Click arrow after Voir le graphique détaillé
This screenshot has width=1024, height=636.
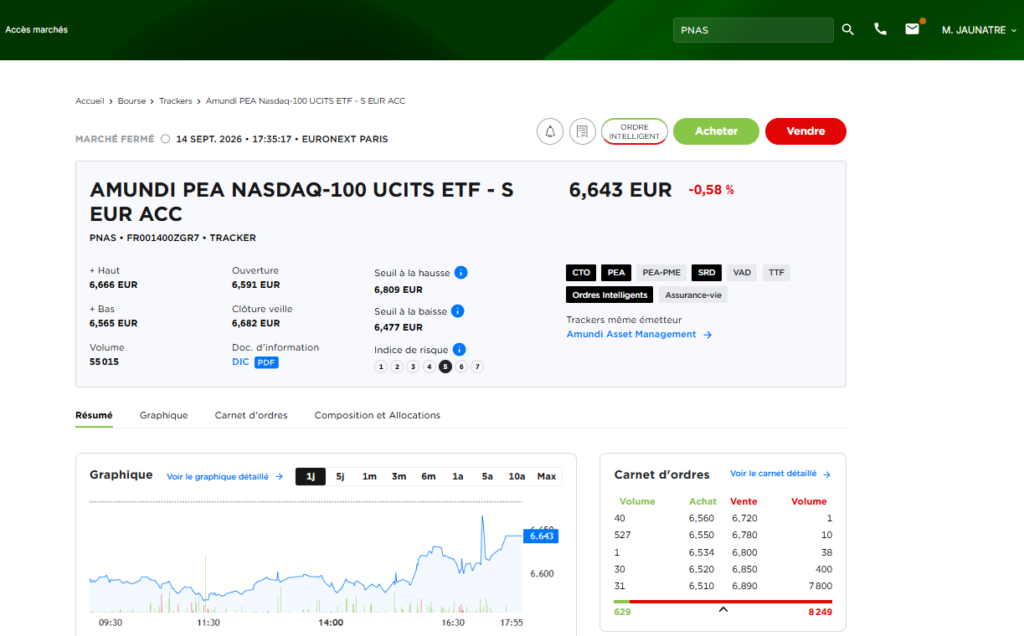(x=279, y=477)
